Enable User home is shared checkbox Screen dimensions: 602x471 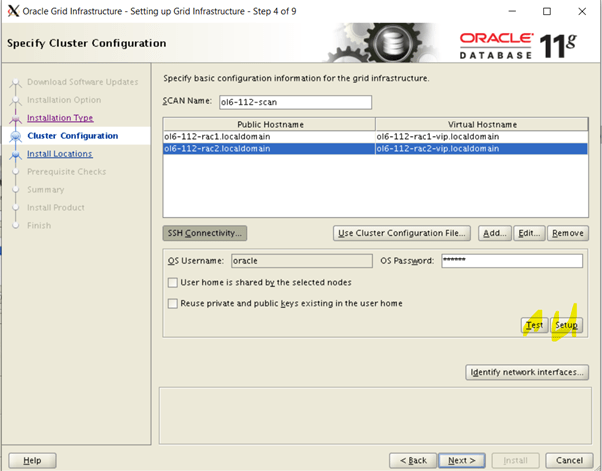[x=173, y=283]
